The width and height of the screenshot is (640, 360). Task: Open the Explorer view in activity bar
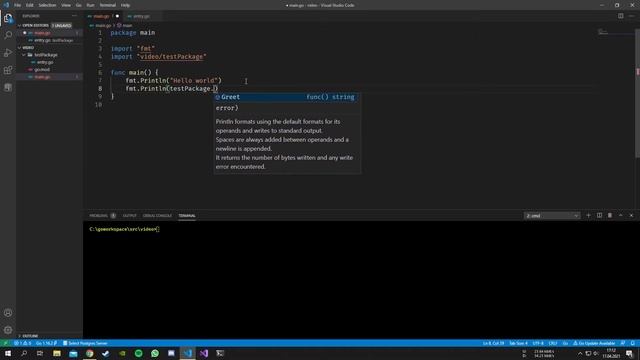tap(8, 18)
